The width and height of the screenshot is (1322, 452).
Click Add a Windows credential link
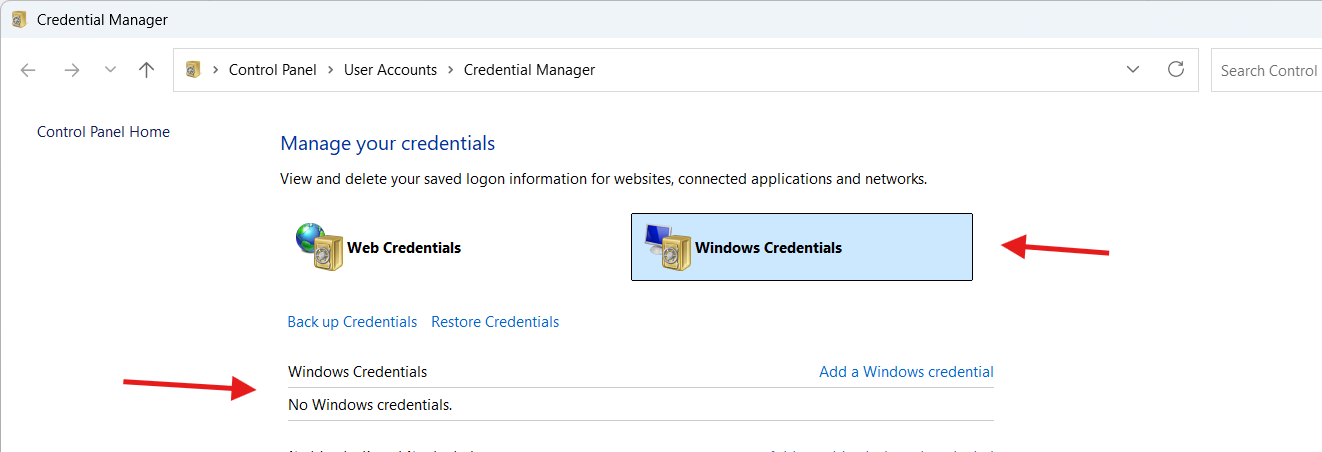(x=906, y=372)
